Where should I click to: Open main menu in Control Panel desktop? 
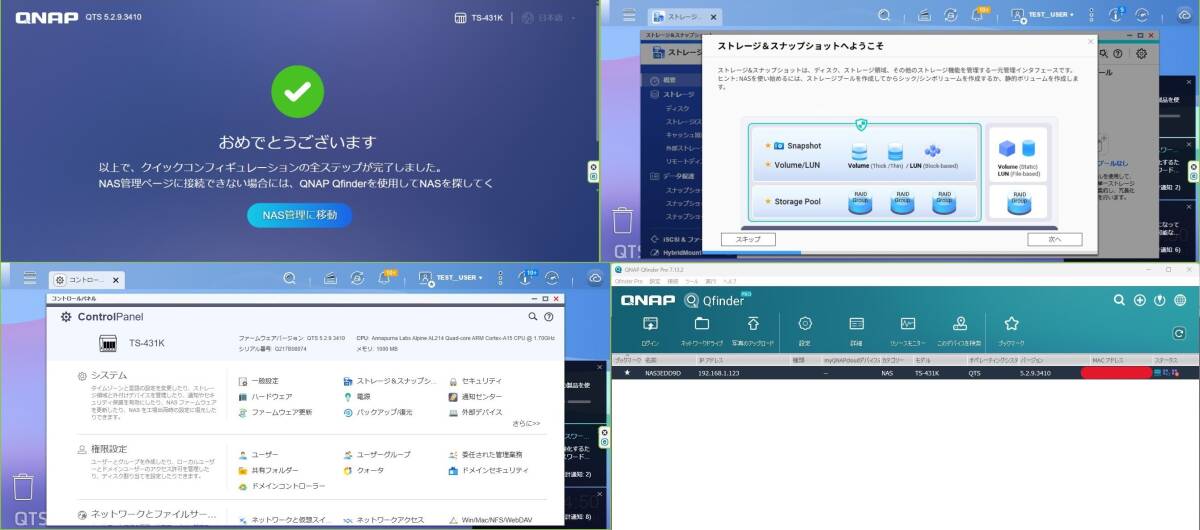(30, 278)
